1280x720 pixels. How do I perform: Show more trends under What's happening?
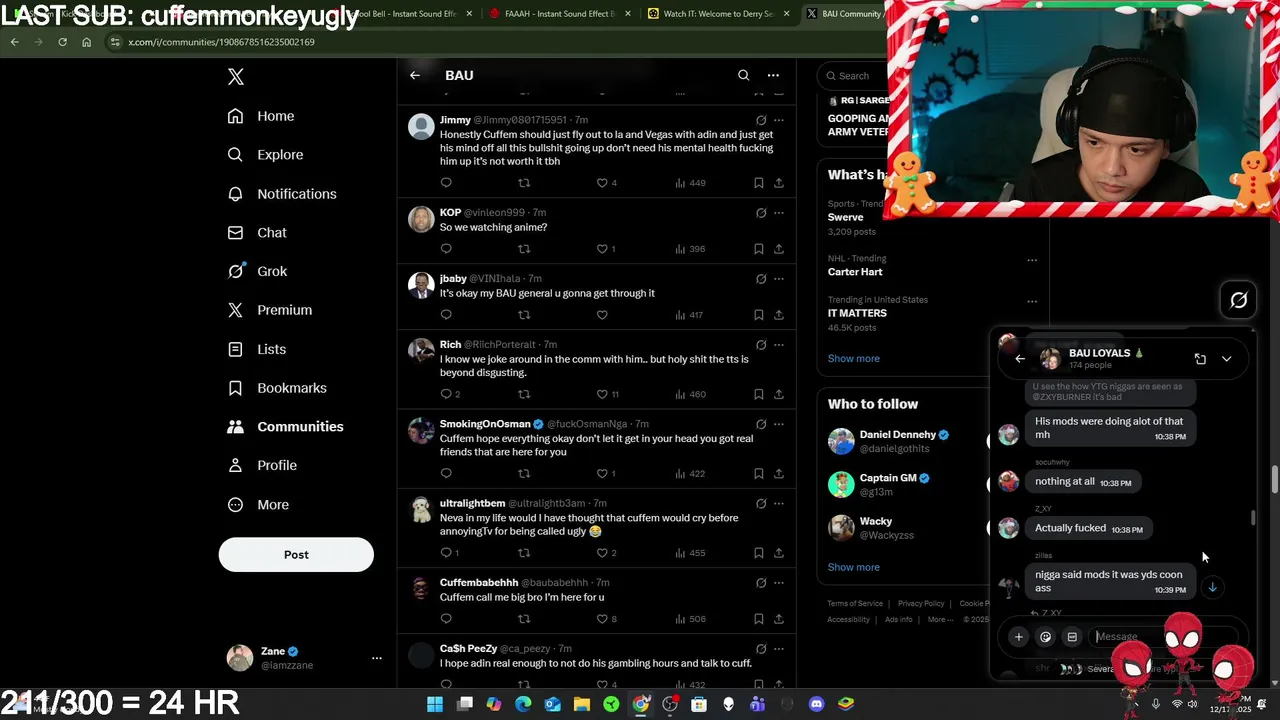[853, 358]
